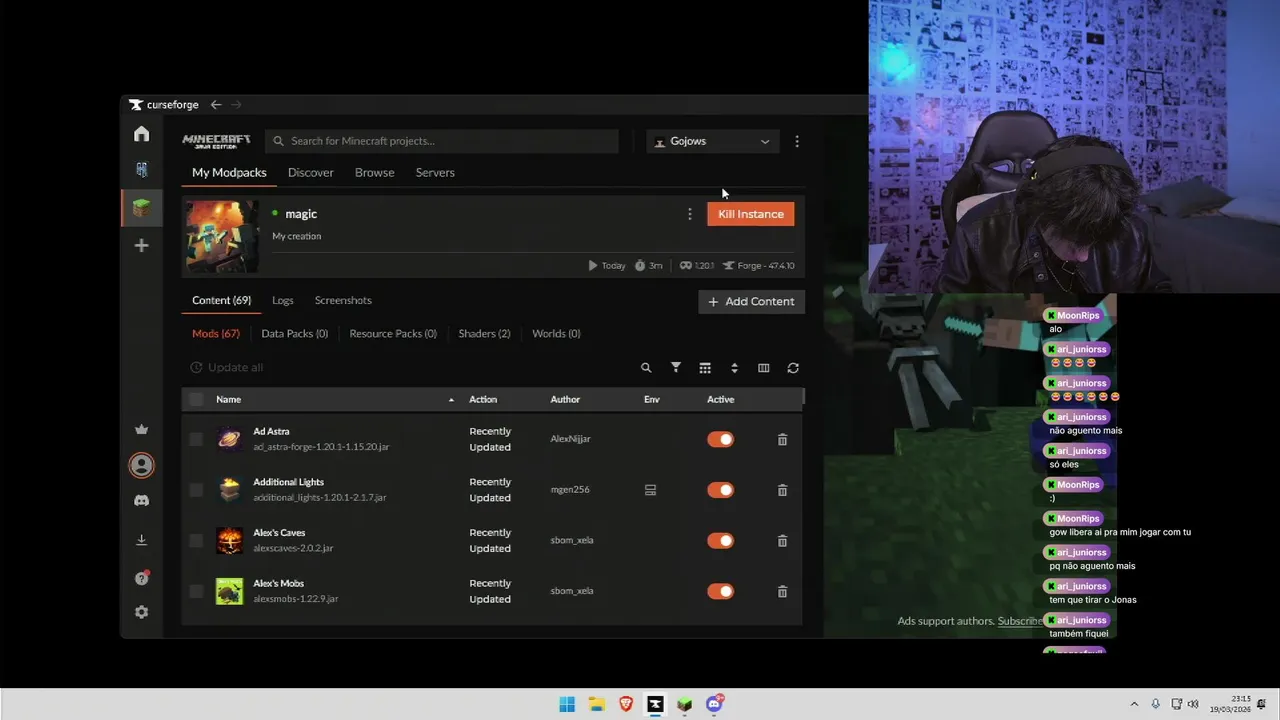
Task: Open the Gojows account dropdown
Action: pyautogui.click(x=712, y=142)
